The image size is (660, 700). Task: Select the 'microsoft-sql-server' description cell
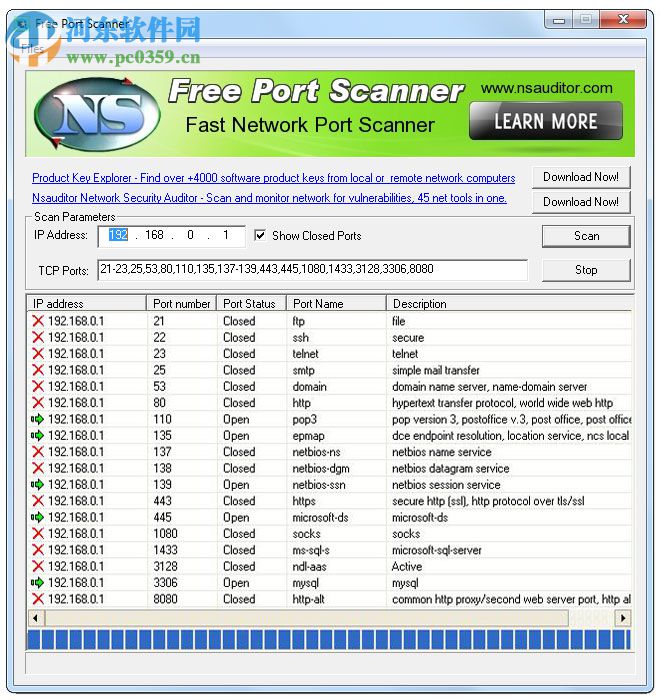pyautogui.click(x=437, y=550)
